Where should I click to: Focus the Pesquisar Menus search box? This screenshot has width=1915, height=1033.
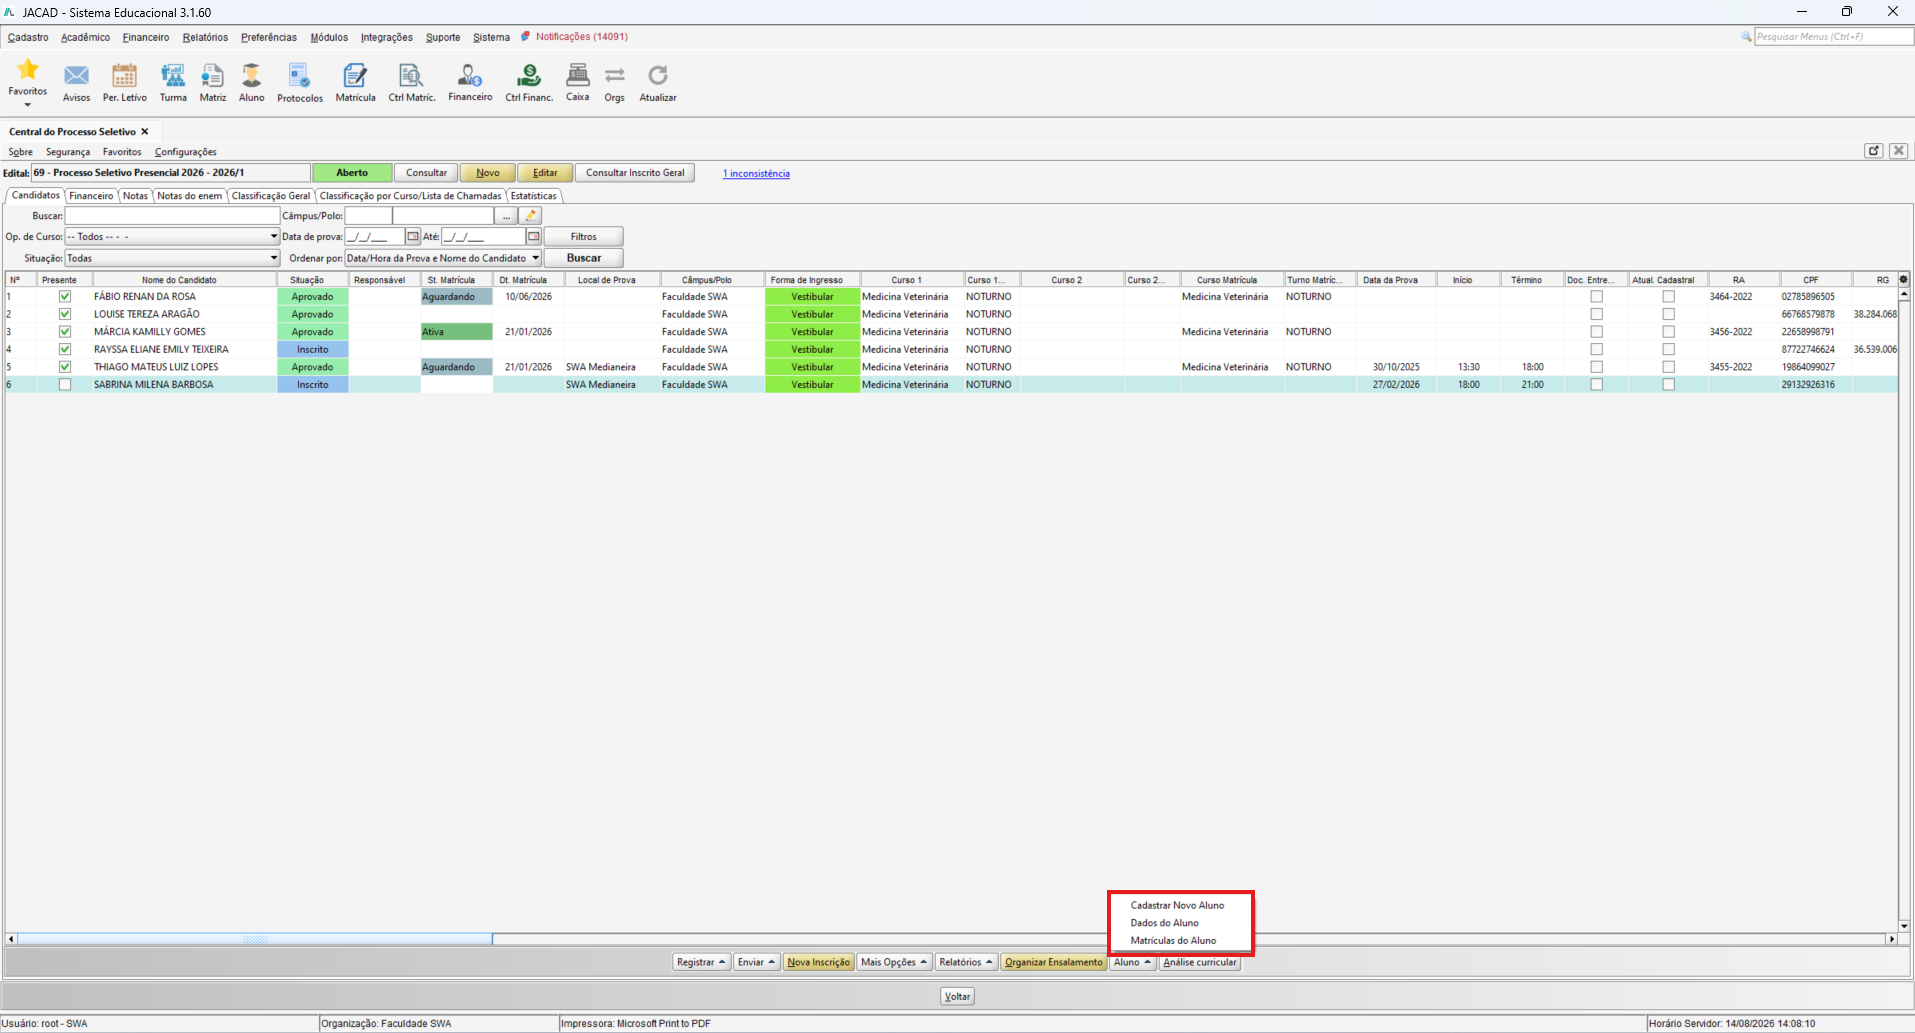[1834, 37]
